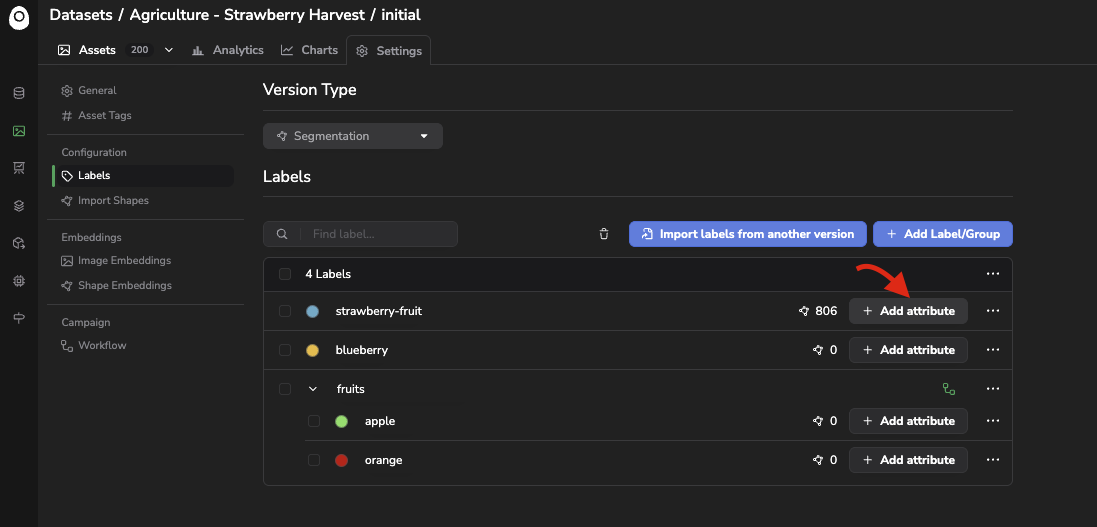
Task: Switch to the Charts tab
Action: tap(309, 50)
